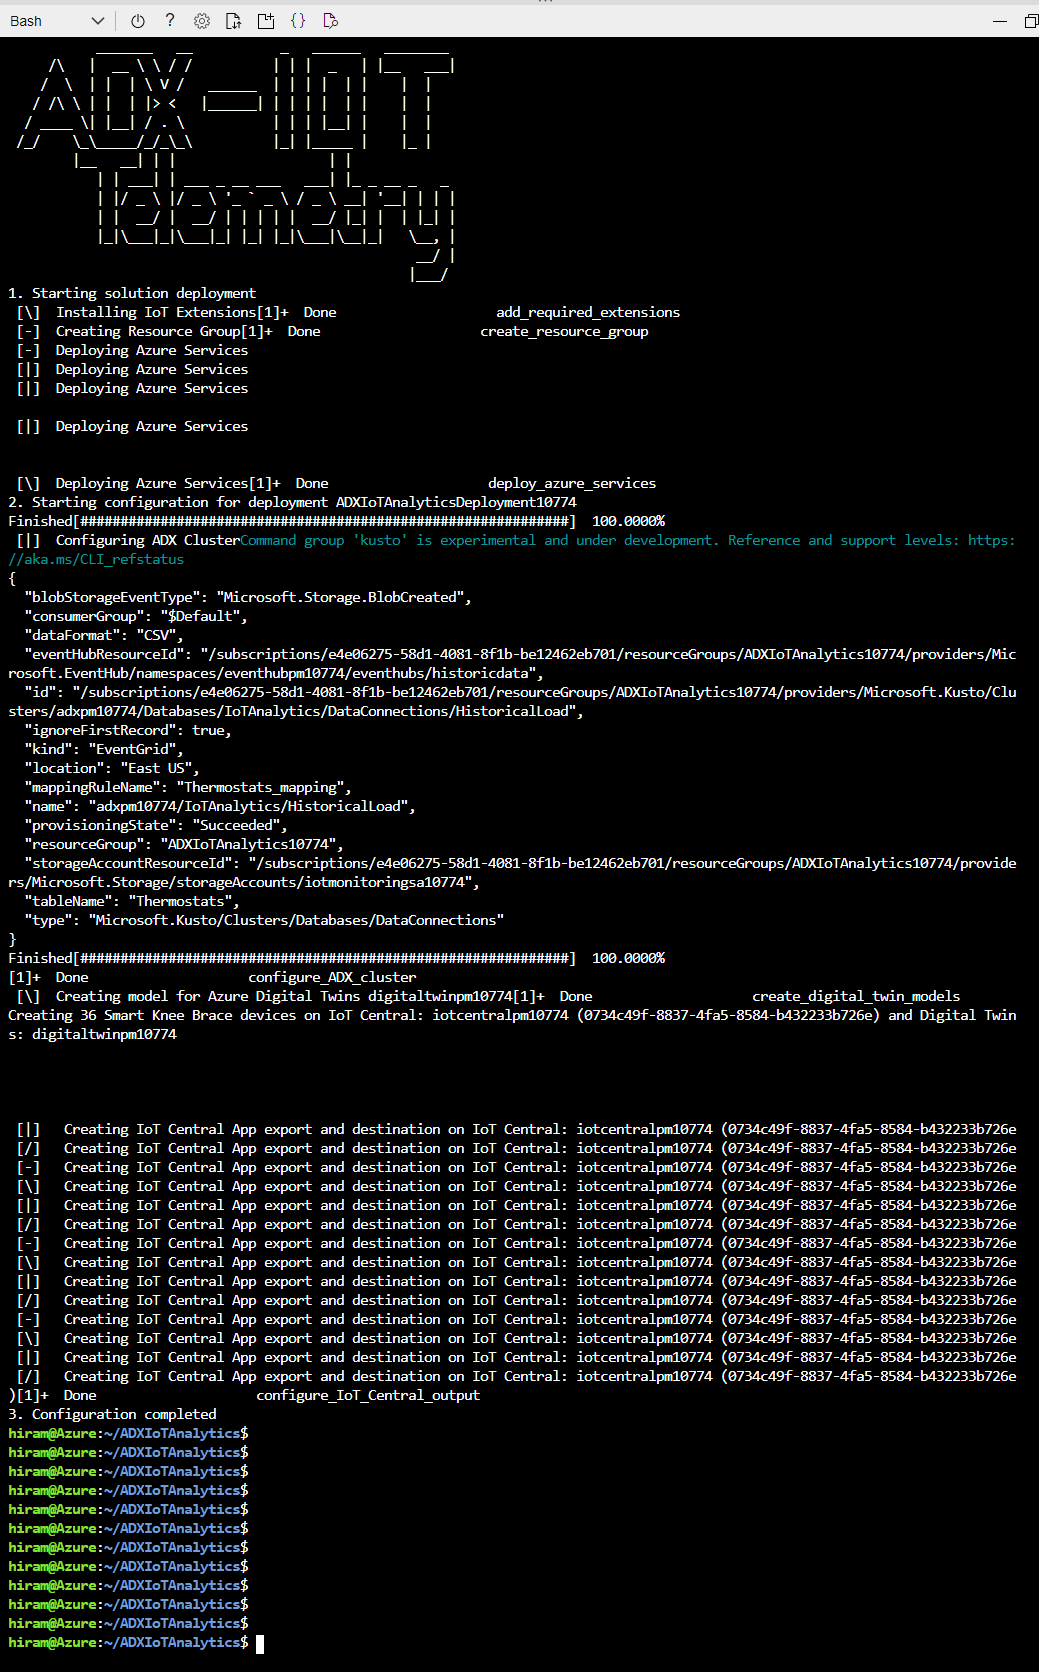Click 'deploy_azure_services' text
1039x1672 pixels.
point(572,483)
